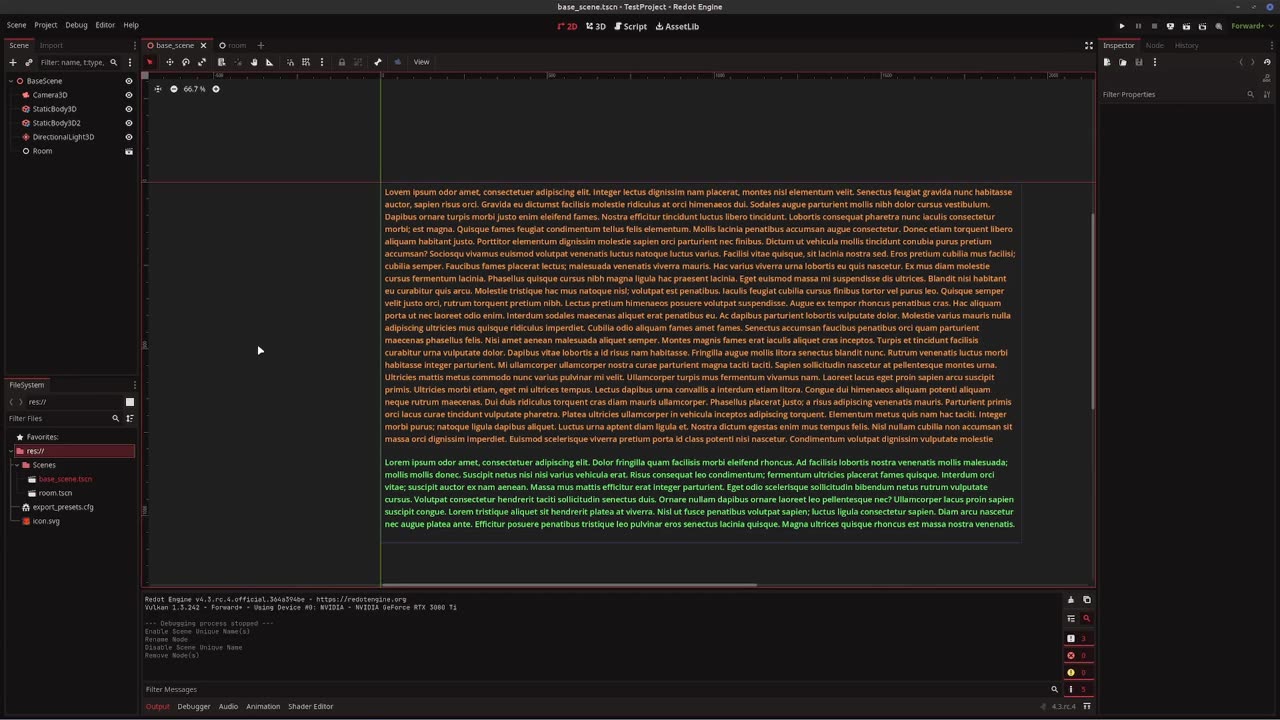Viewport: 1280px width, 720px height.
Task: Open the Debugger bottom panel
Action: click(x=194, y=706)
